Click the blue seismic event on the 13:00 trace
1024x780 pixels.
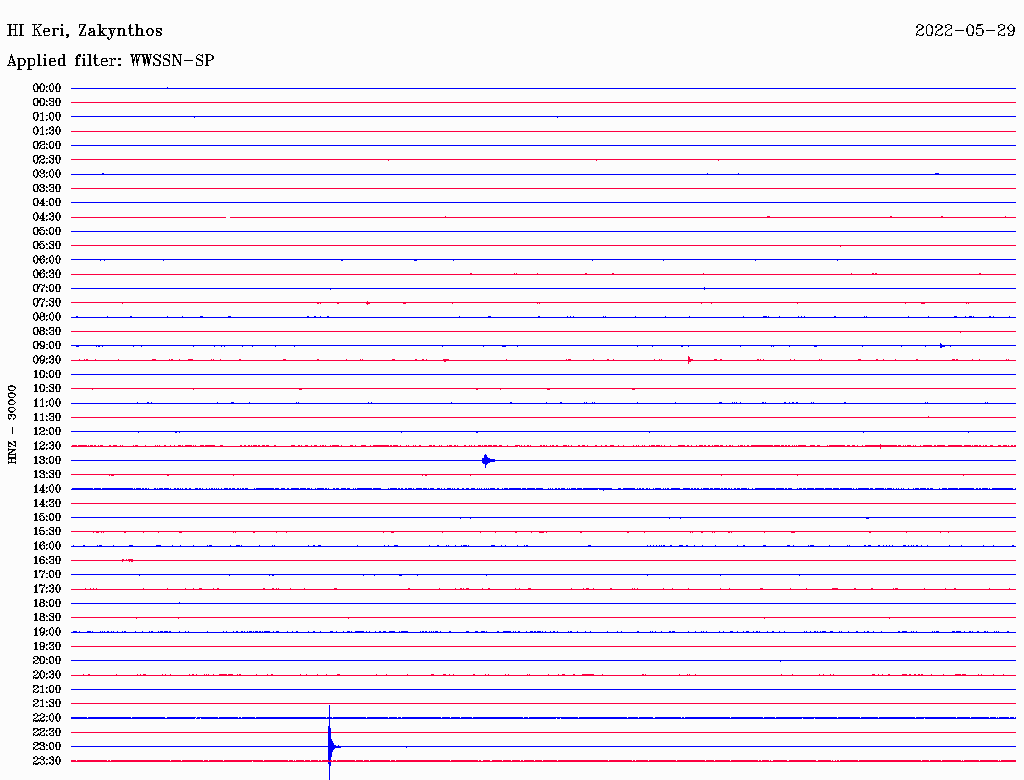[488, 461]
